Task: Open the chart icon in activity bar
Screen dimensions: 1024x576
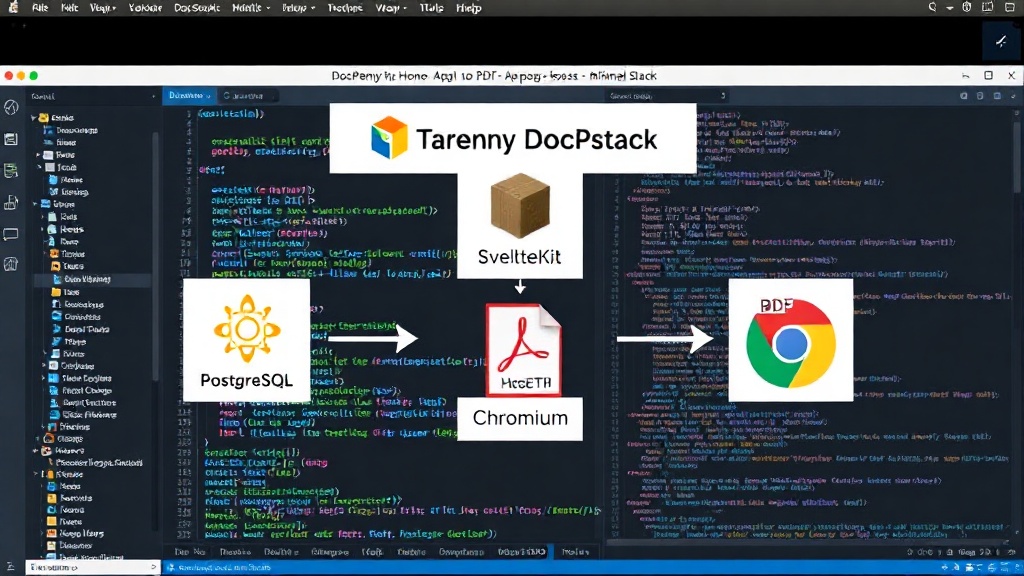Action: pos(11,264)
